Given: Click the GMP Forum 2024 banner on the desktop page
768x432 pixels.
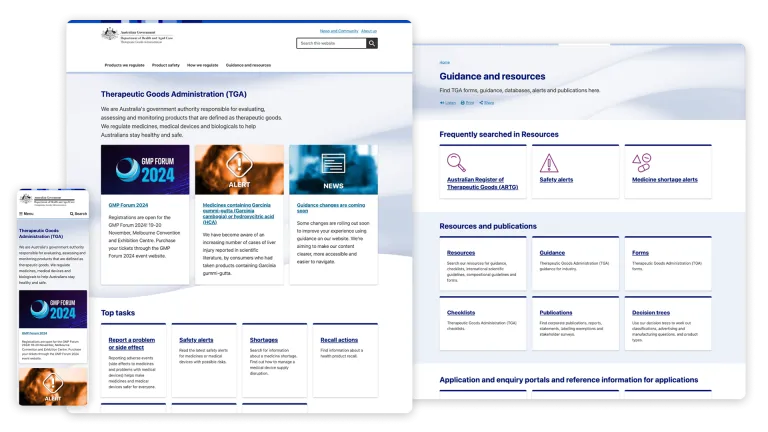Looking at the screenshot, I should (x=145, y=169).
